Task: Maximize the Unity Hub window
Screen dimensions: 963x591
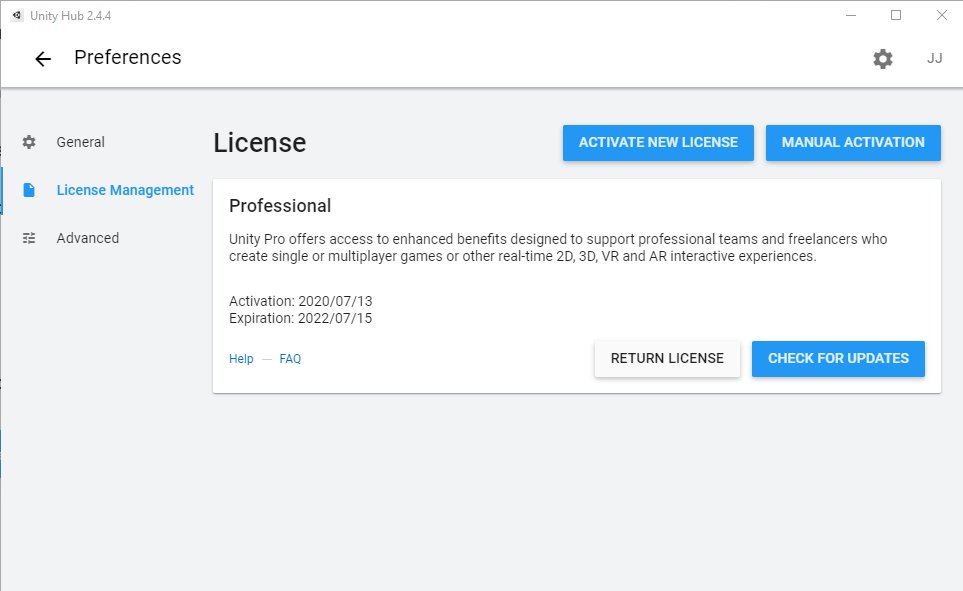Action: point(896,15)
